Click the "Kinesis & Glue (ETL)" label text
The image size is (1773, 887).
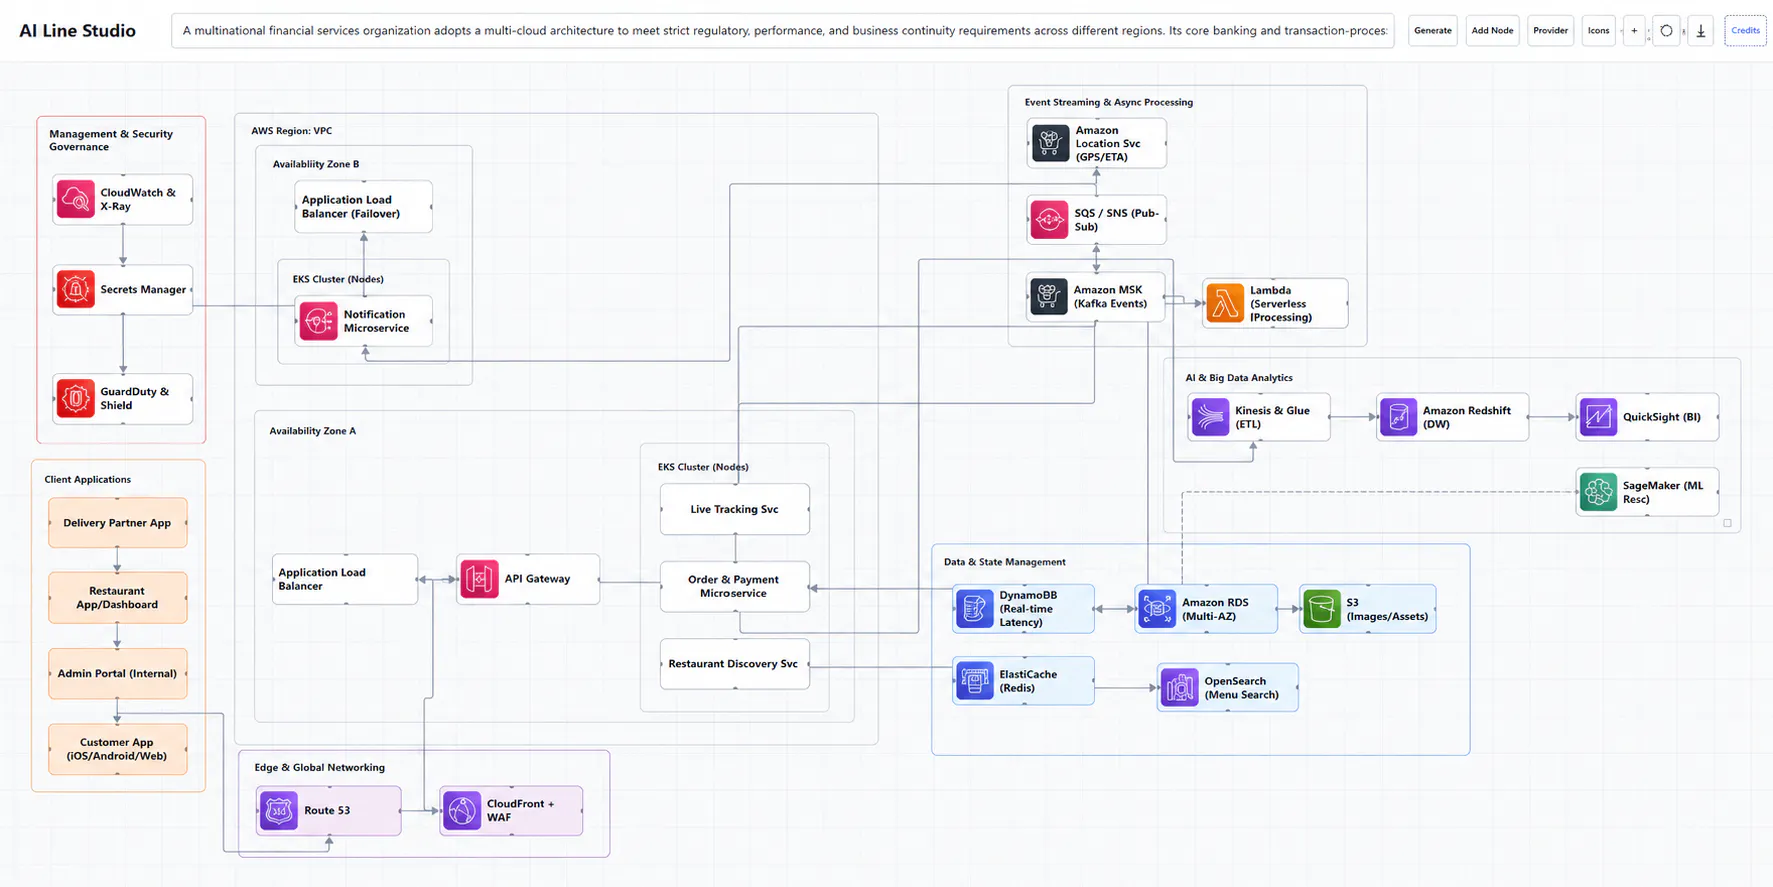[x=1272, y=417]
